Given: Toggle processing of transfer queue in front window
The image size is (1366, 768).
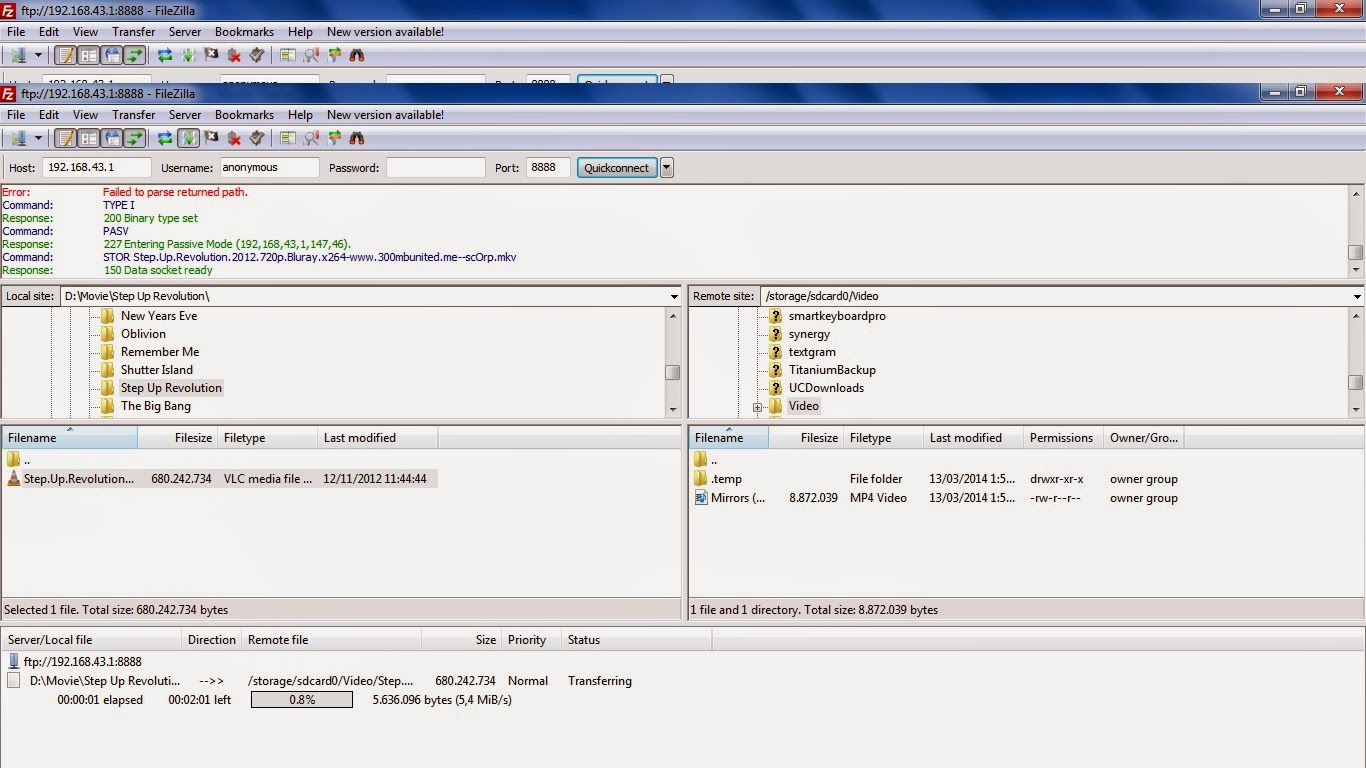Looking at the screenshot, I should [188, 138].
